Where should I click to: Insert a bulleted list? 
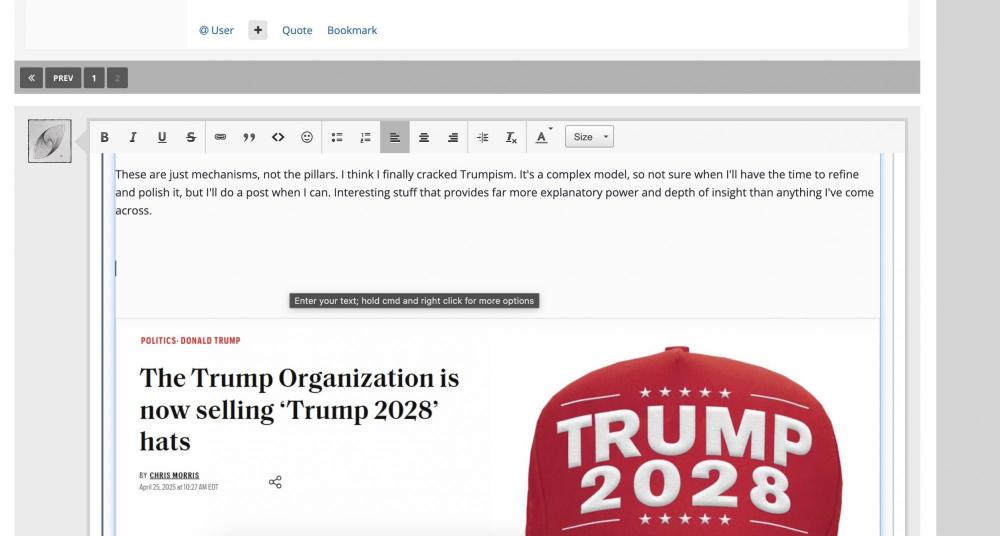(337, 137)
